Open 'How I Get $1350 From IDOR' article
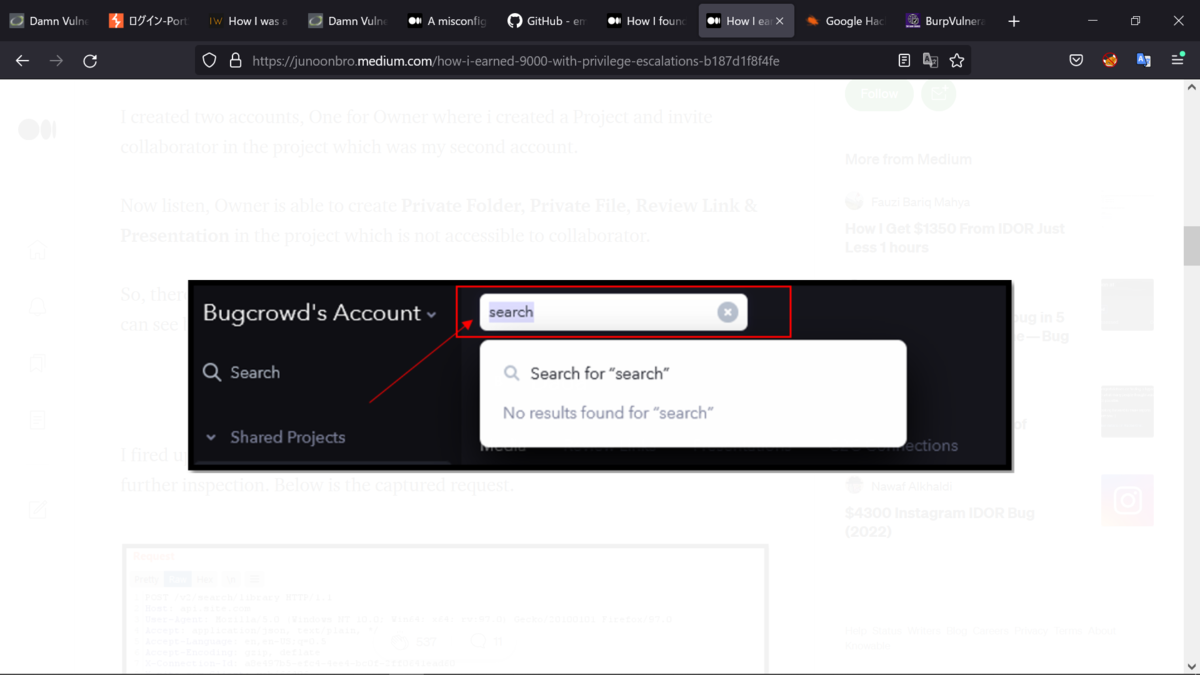Image resolution: width=1200 pixels, height=675 pixels. tap(954, 238)
